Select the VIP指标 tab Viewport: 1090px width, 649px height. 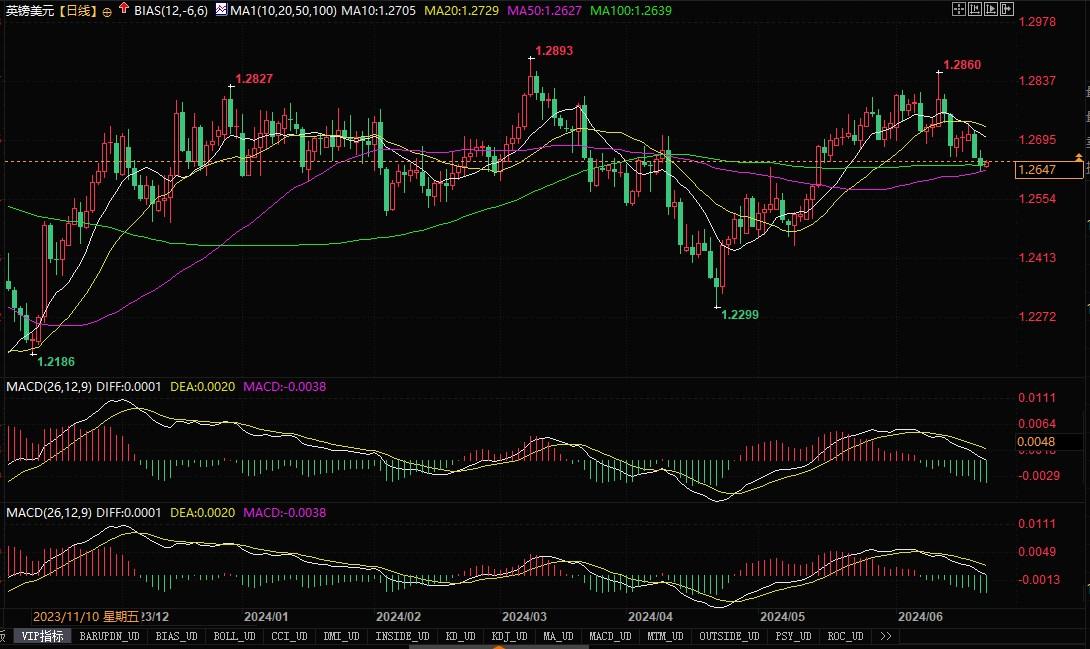point(42,636)
